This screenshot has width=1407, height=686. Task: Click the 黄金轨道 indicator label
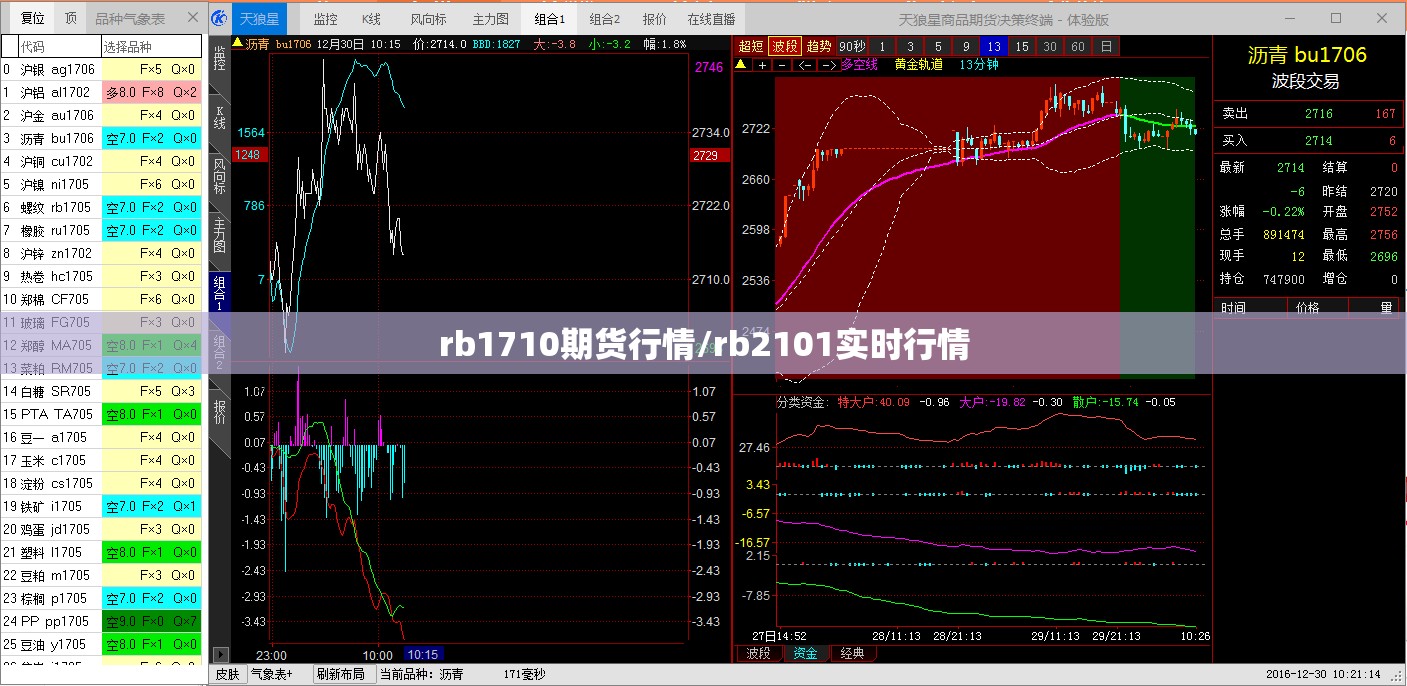918,65
